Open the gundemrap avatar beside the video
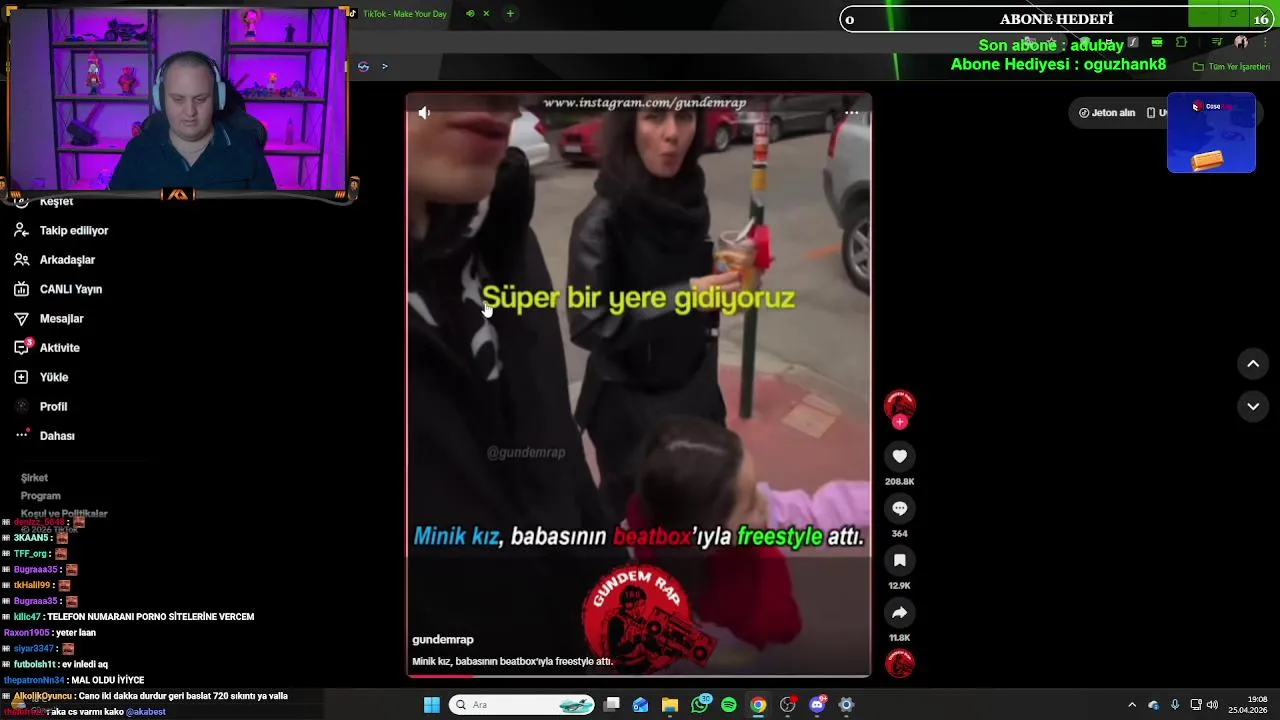 (x=900, y=404)
